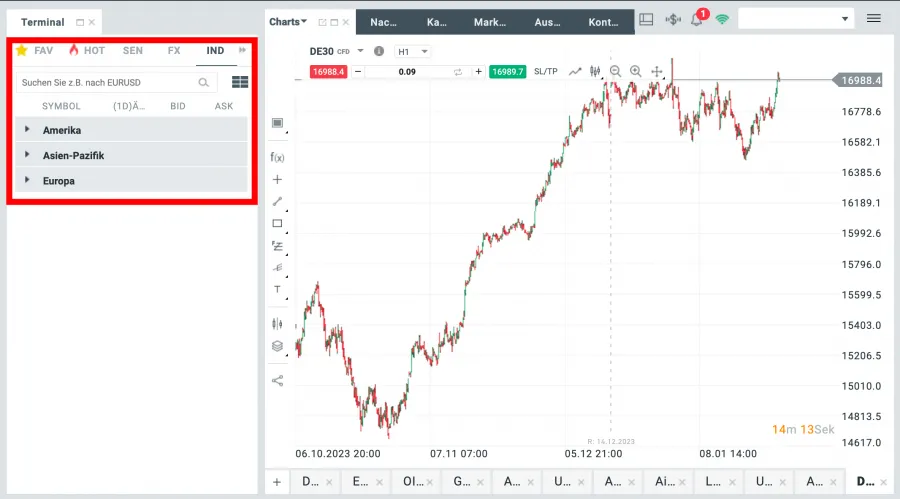Viewport: 900px width, 499px height.
Task: Click the share chart icon
Action: coord(278,380)
